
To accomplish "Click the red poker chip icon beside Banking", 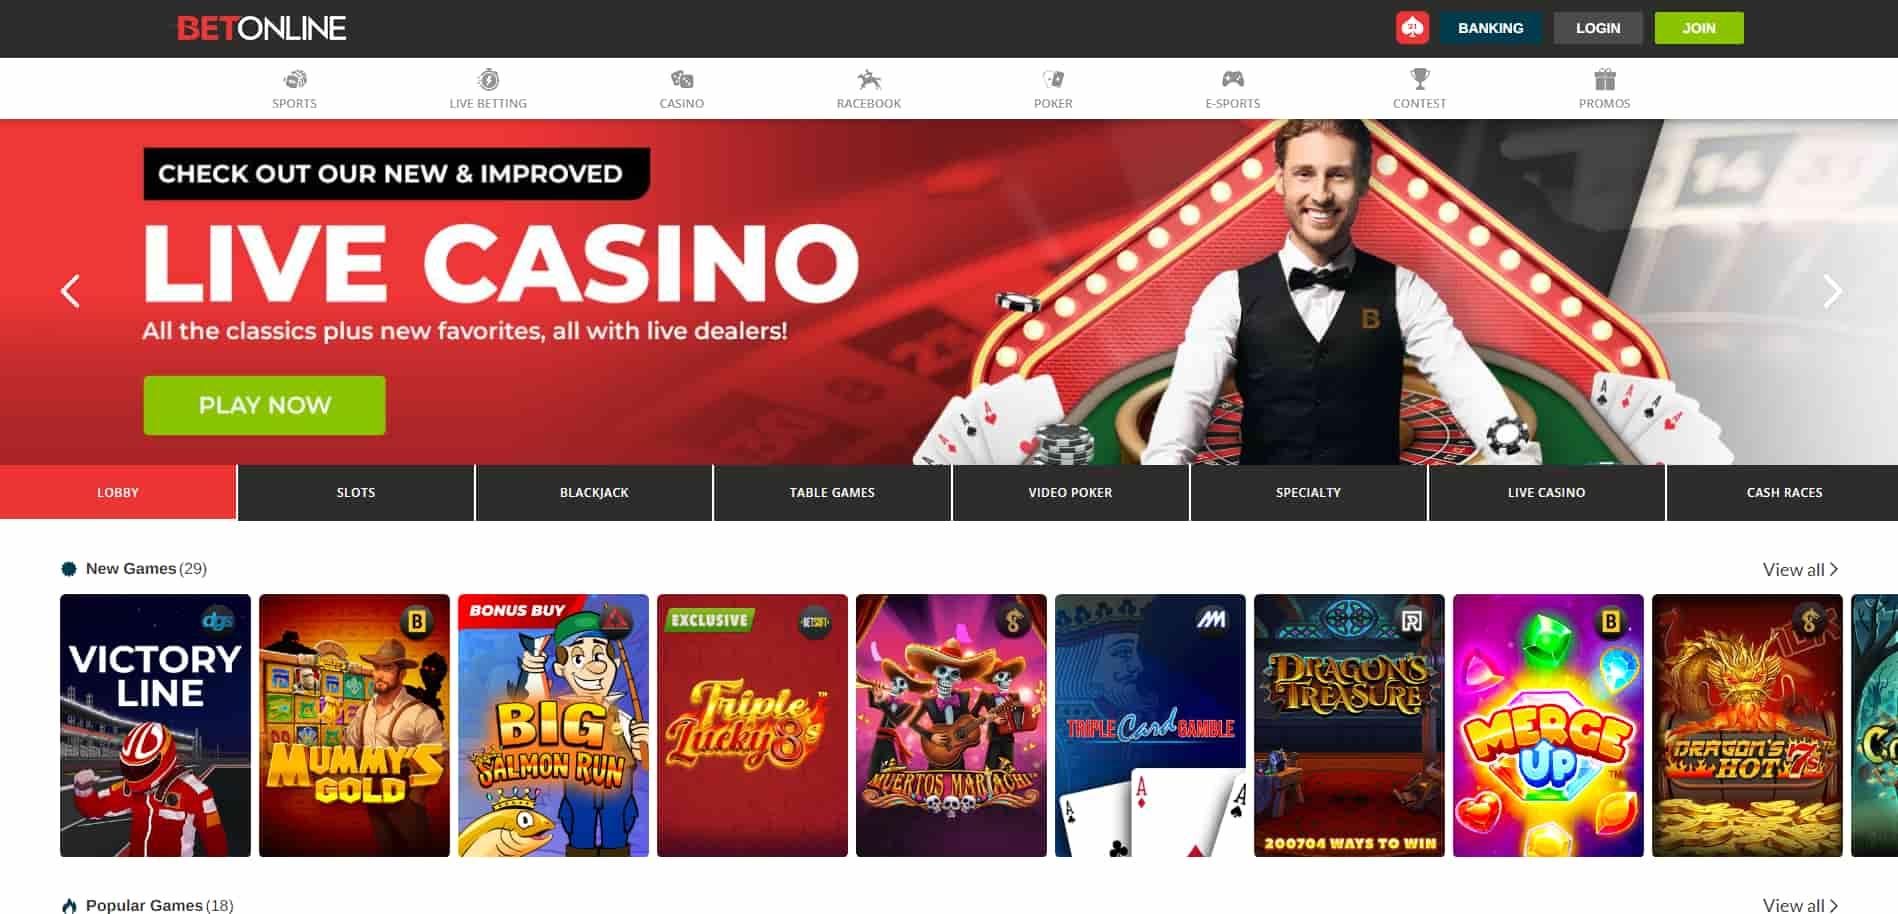I will click(x=1412, y=28).
